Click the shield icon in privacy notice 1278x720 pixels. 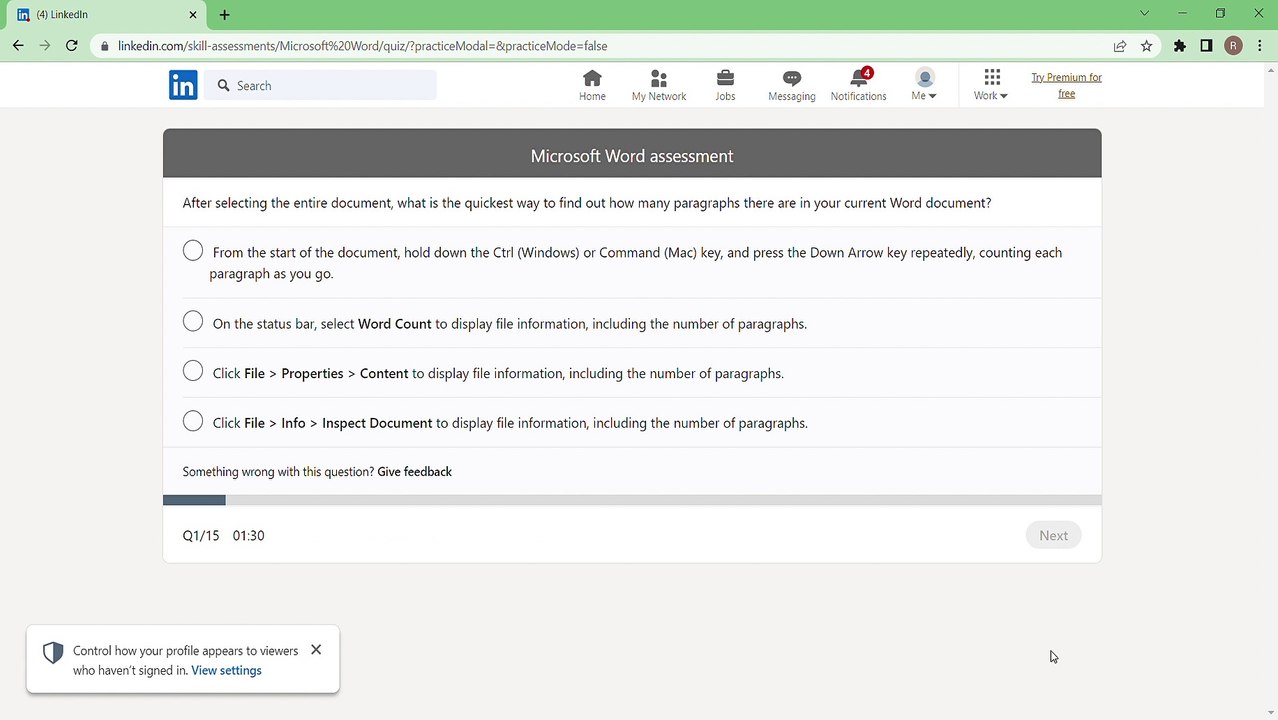point(53,653)
